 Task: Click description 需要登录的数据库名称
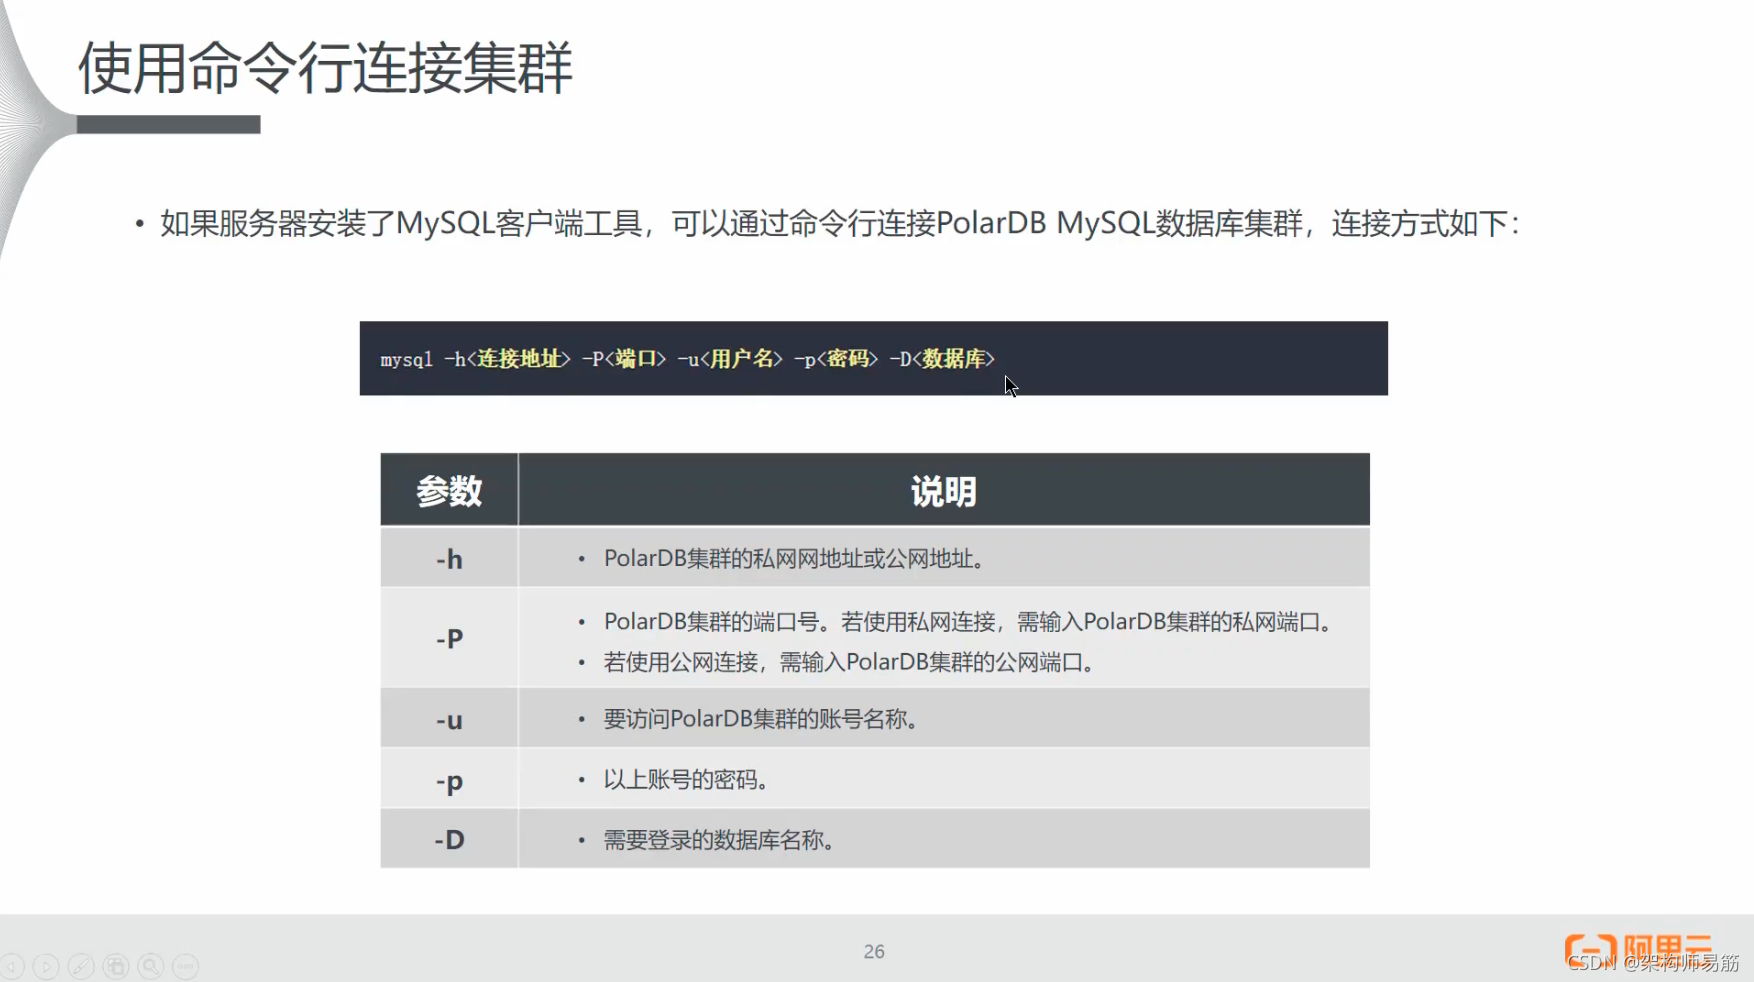719,840
